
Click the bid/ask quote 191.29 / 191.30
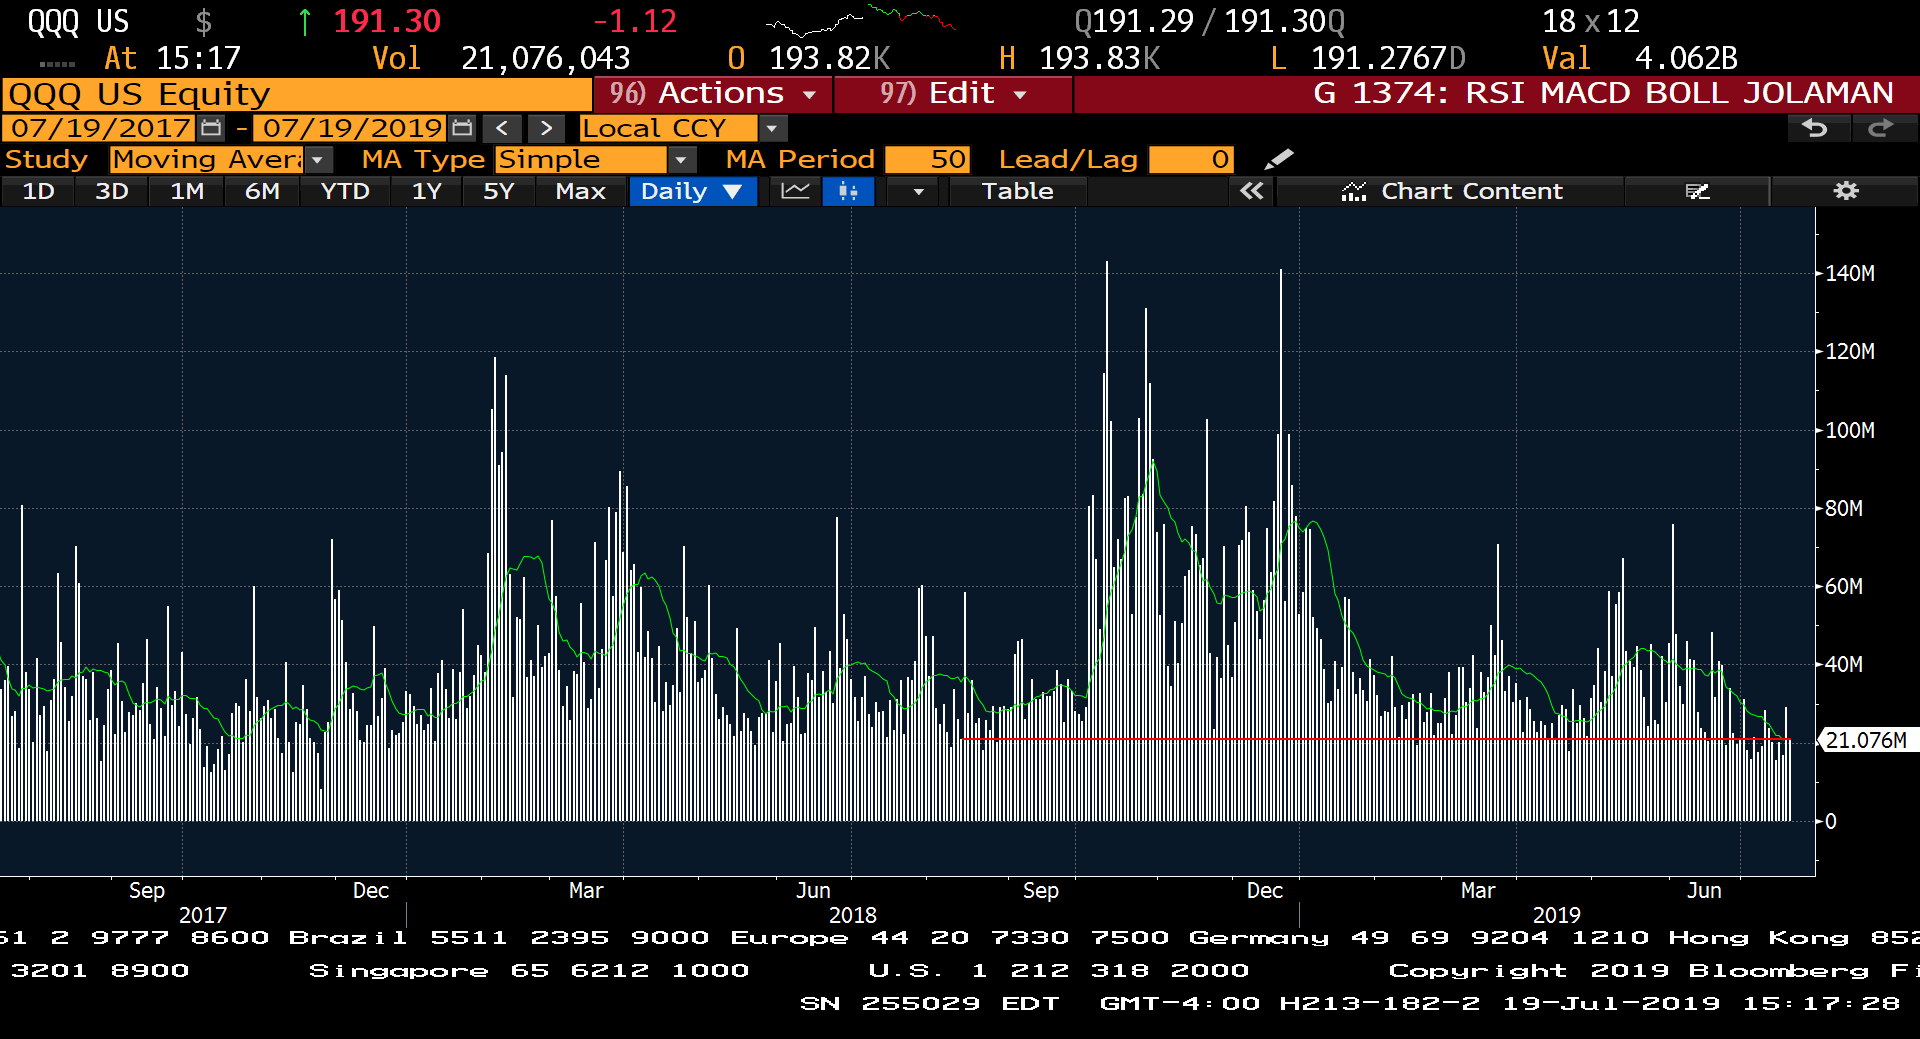pos(1210,21)
